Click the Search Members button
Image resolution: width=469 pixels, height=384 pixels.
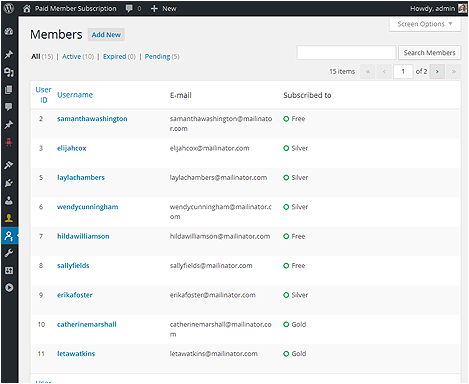click(429, 53)
